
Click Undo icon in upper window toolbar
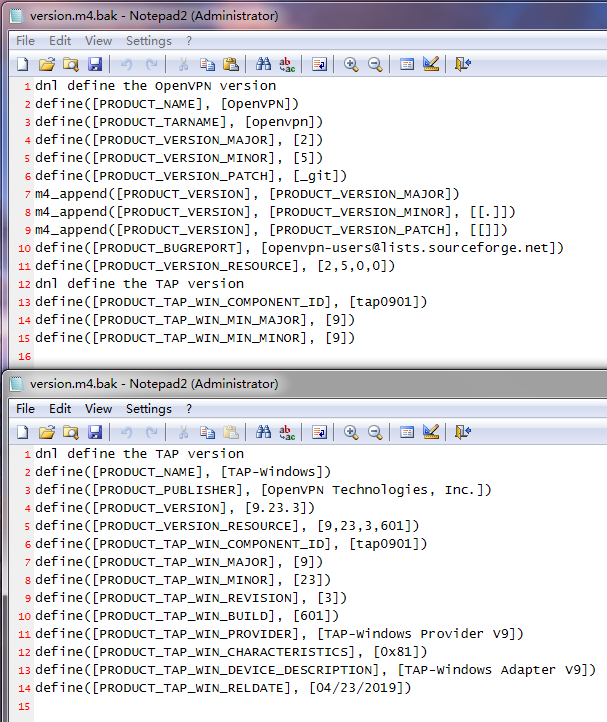point(127,64)
